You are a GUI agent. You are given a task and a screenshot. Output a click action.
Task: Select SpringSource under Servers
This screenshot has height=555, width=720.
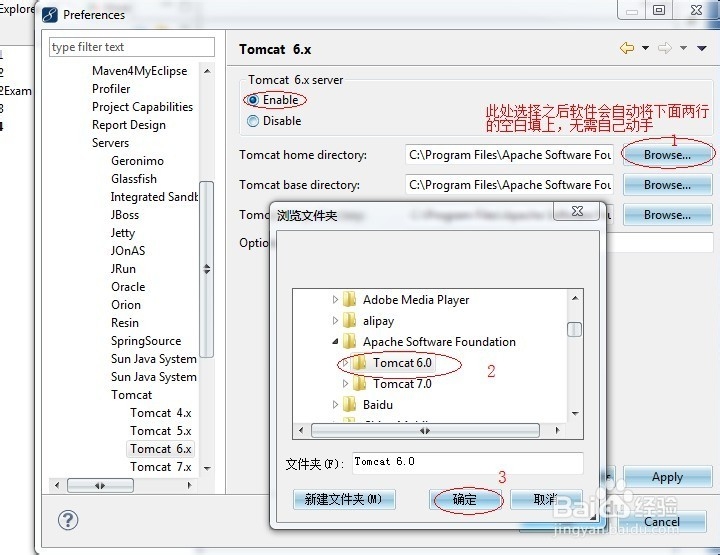[146, 341]
